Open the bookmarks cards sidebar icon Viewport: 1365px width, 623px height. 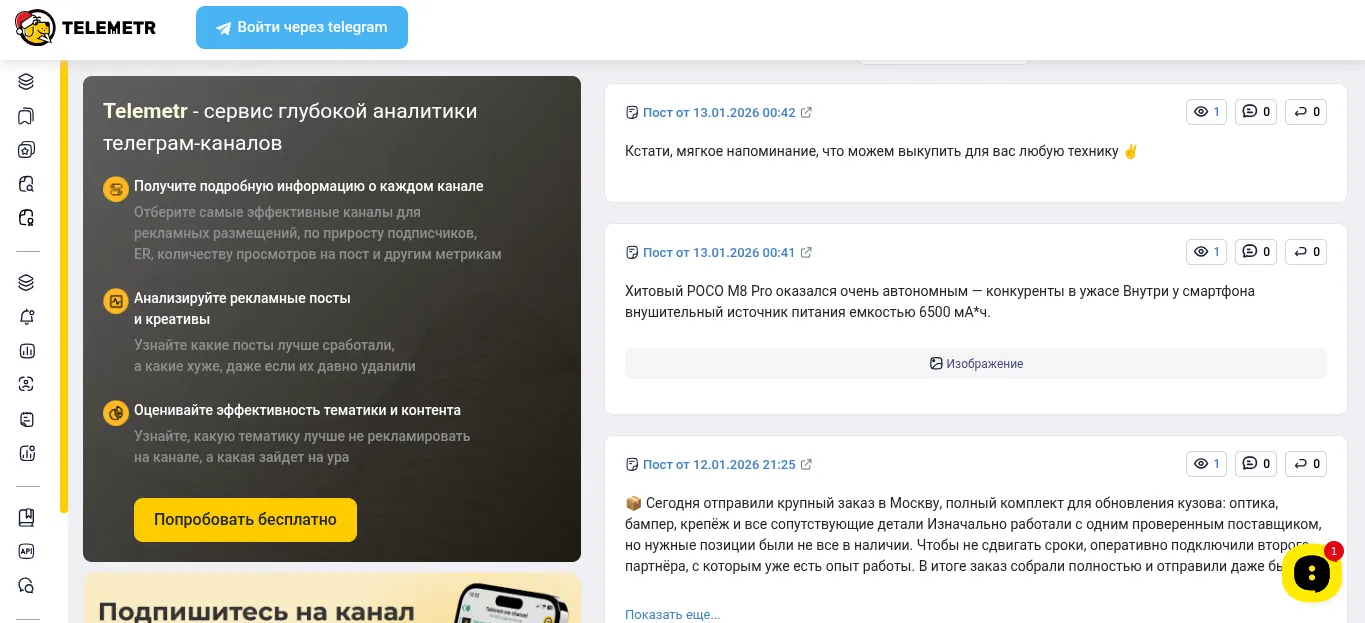coord(27,116)
